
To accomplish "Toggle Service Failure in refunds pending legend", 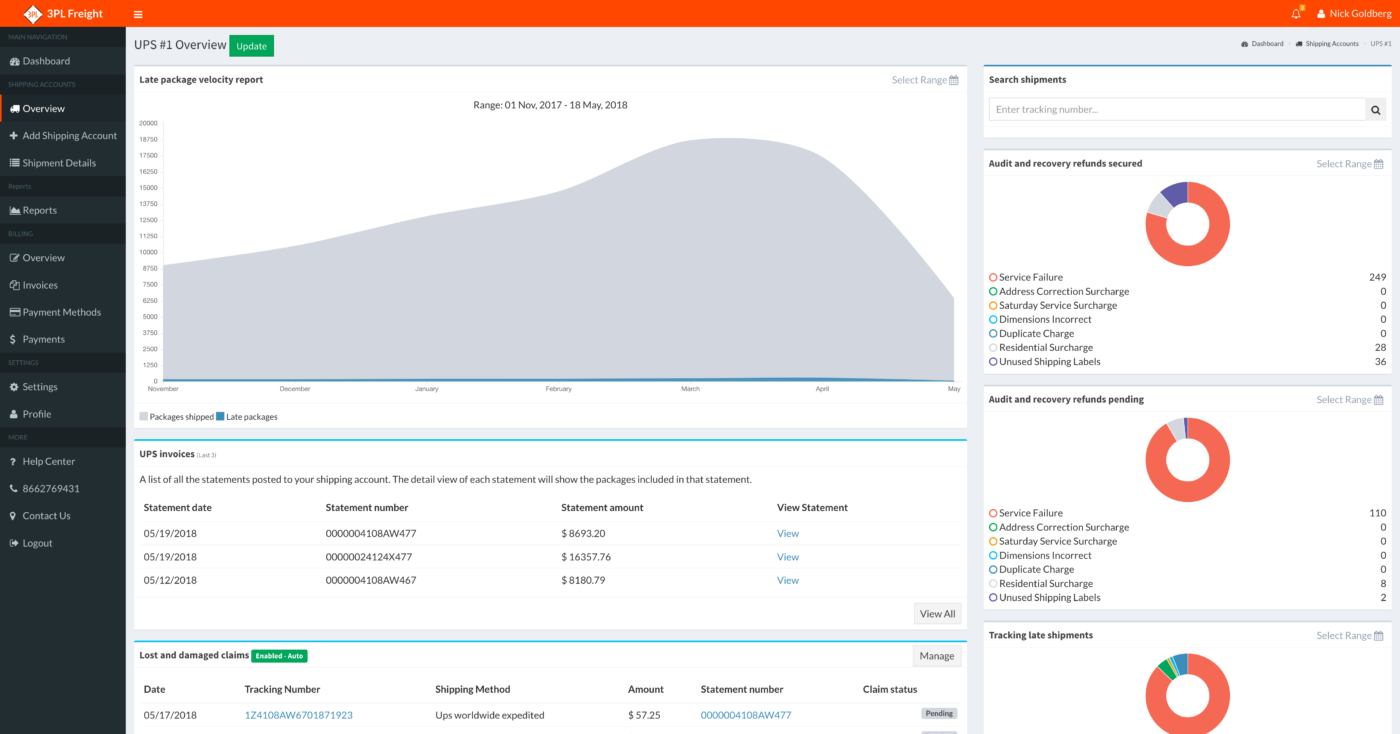I will [1026, 514].
